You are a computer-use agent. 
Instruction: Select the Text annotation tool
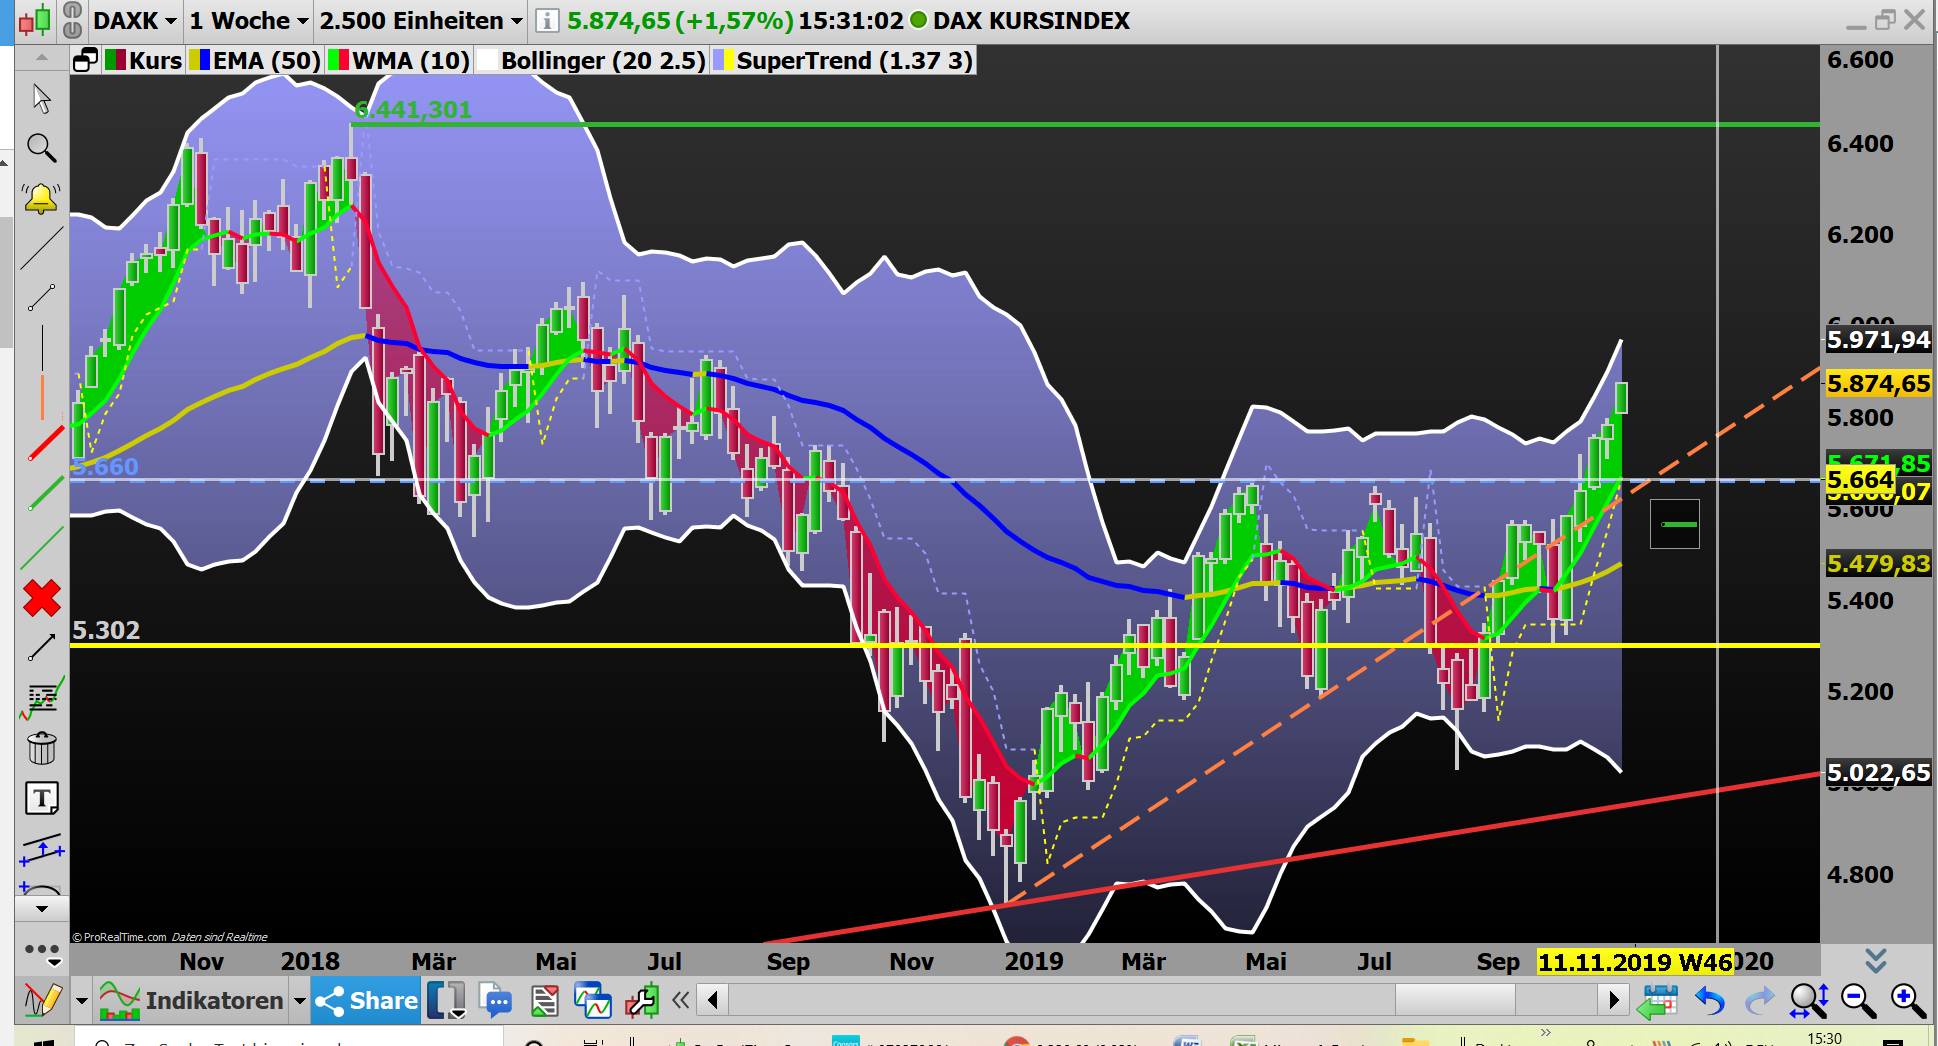(x=42, y=798)
